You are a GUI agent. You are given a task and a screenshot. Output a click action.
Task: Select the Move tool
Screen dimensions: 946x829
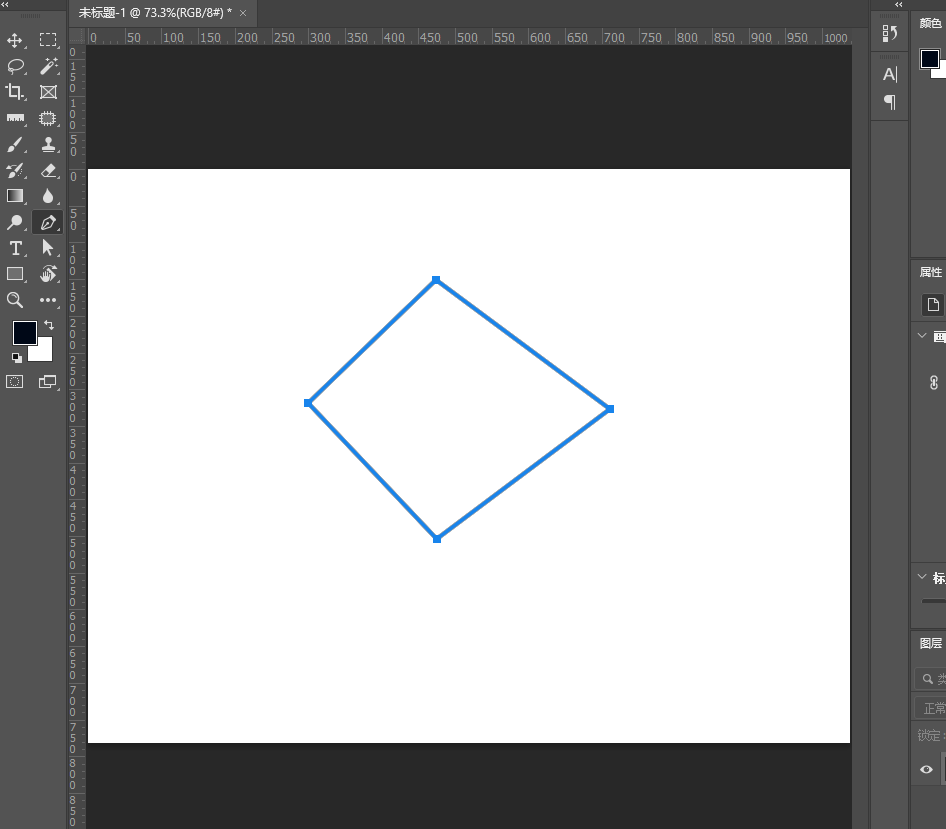pos(15,40)
